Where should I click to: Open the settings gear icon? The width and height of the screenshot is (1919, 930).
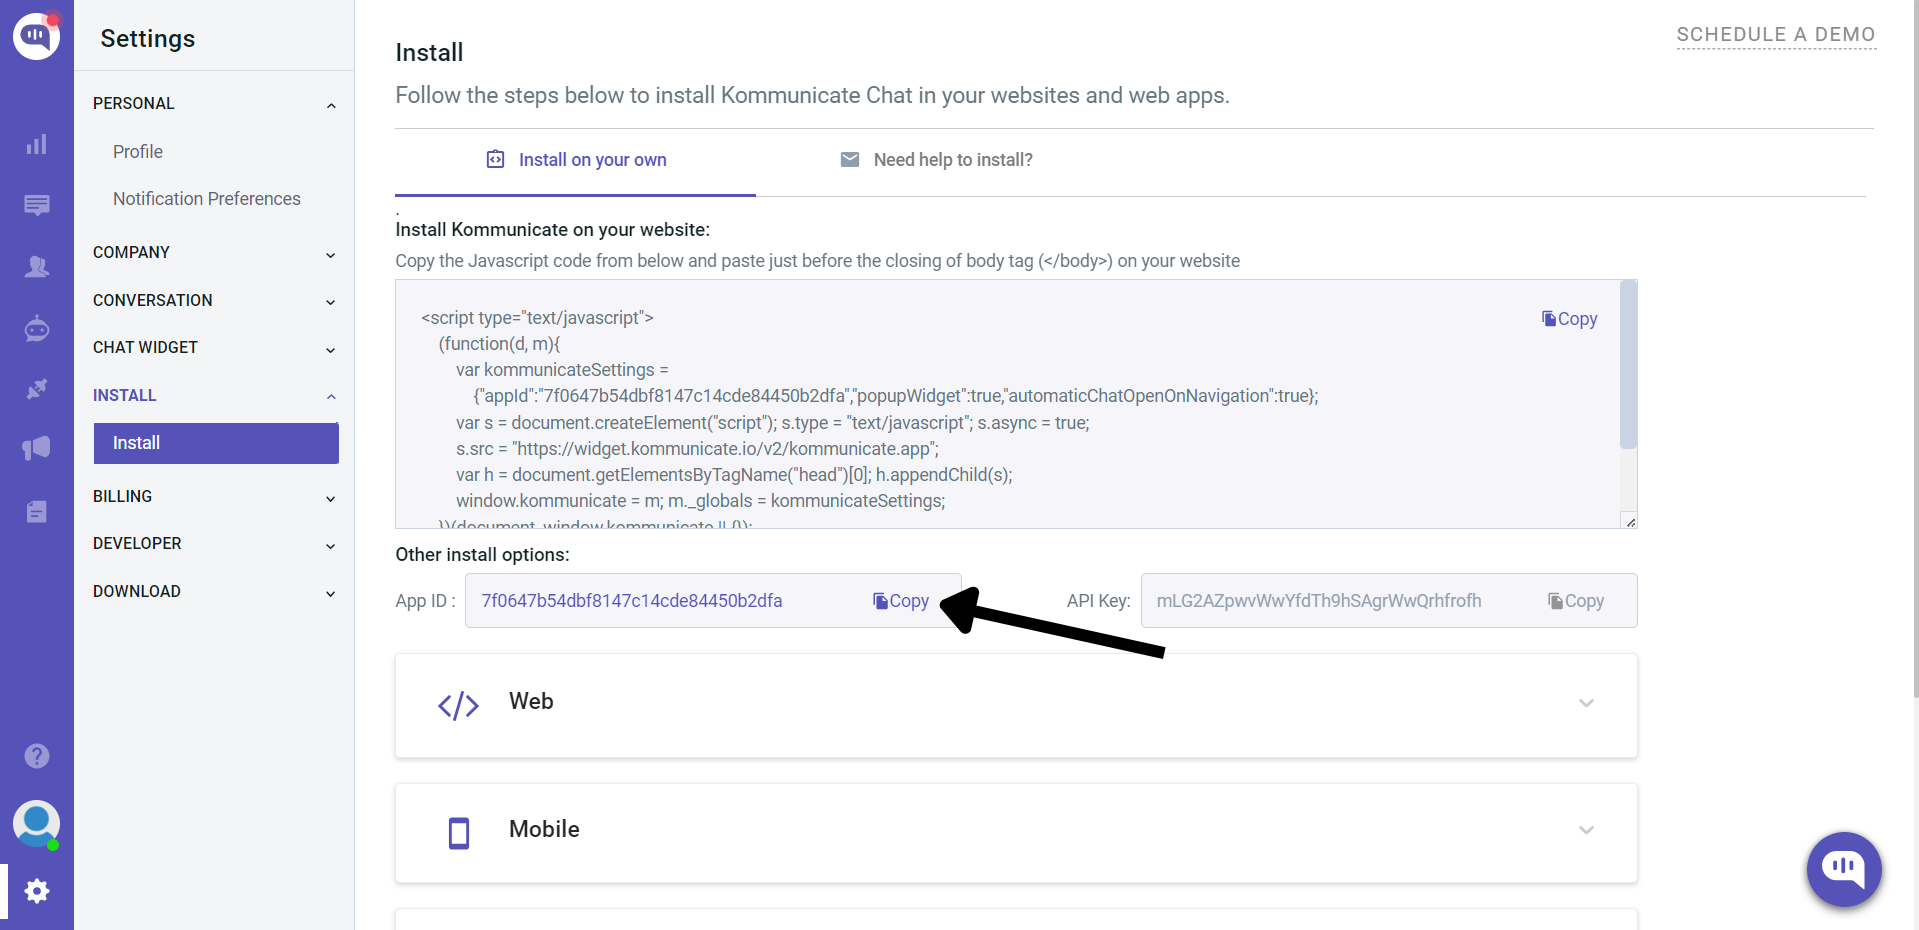[x=37, y=891]
